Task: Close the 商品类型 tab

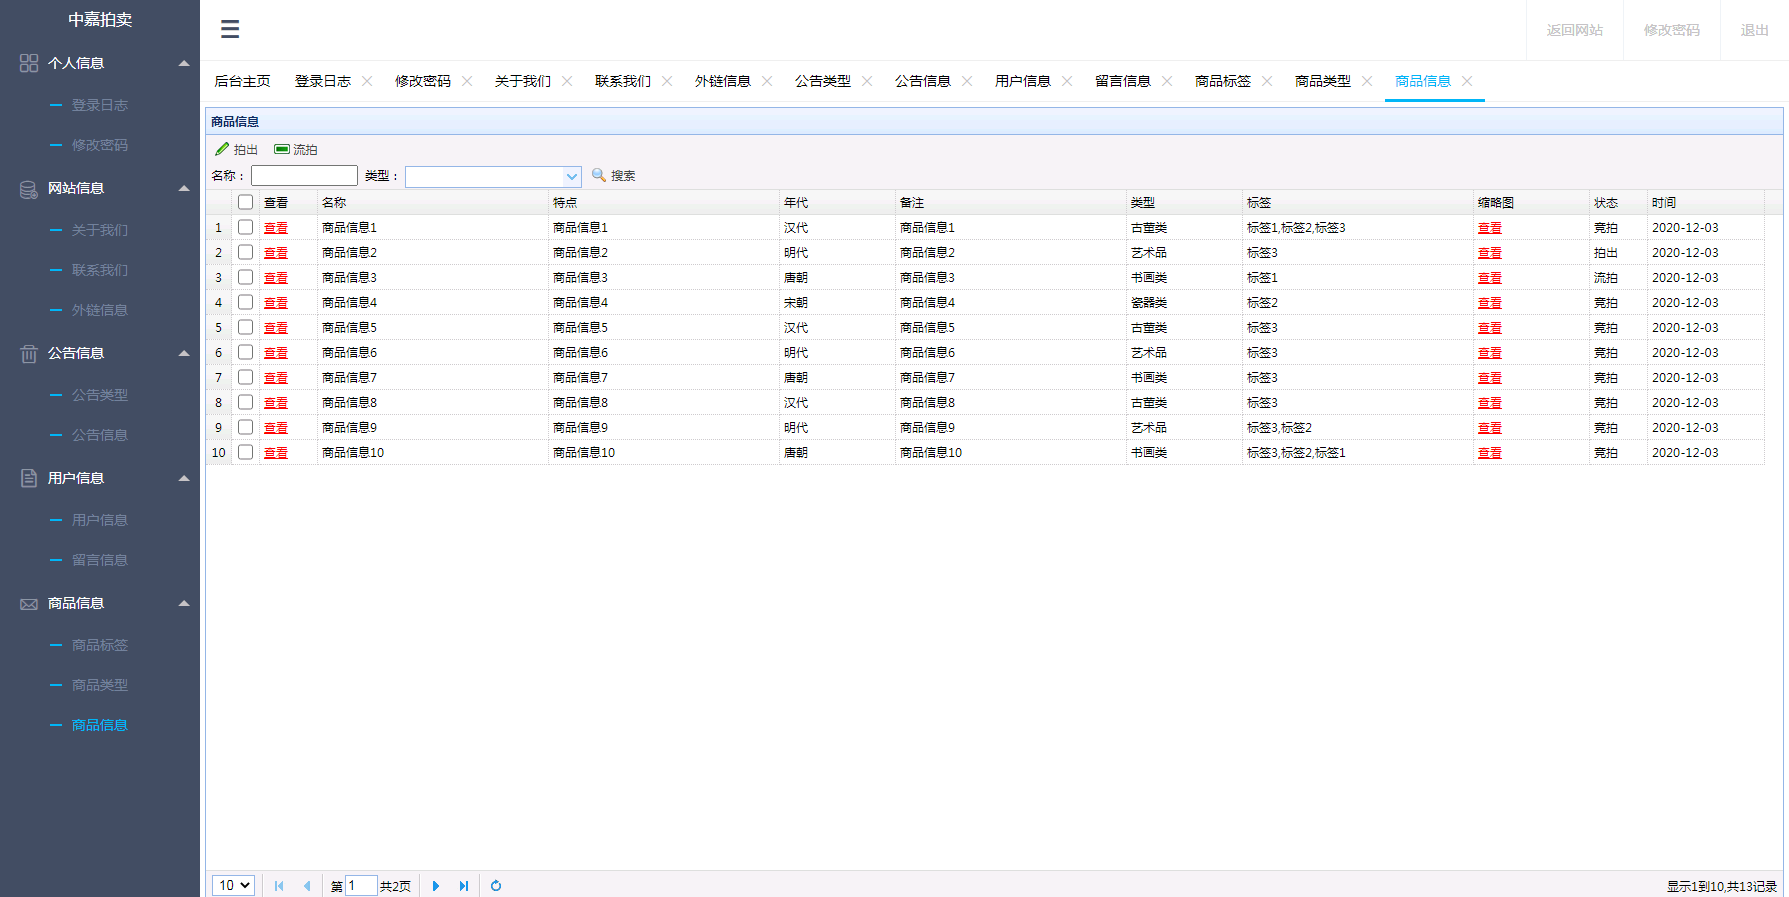Action: click(1367, 81)
